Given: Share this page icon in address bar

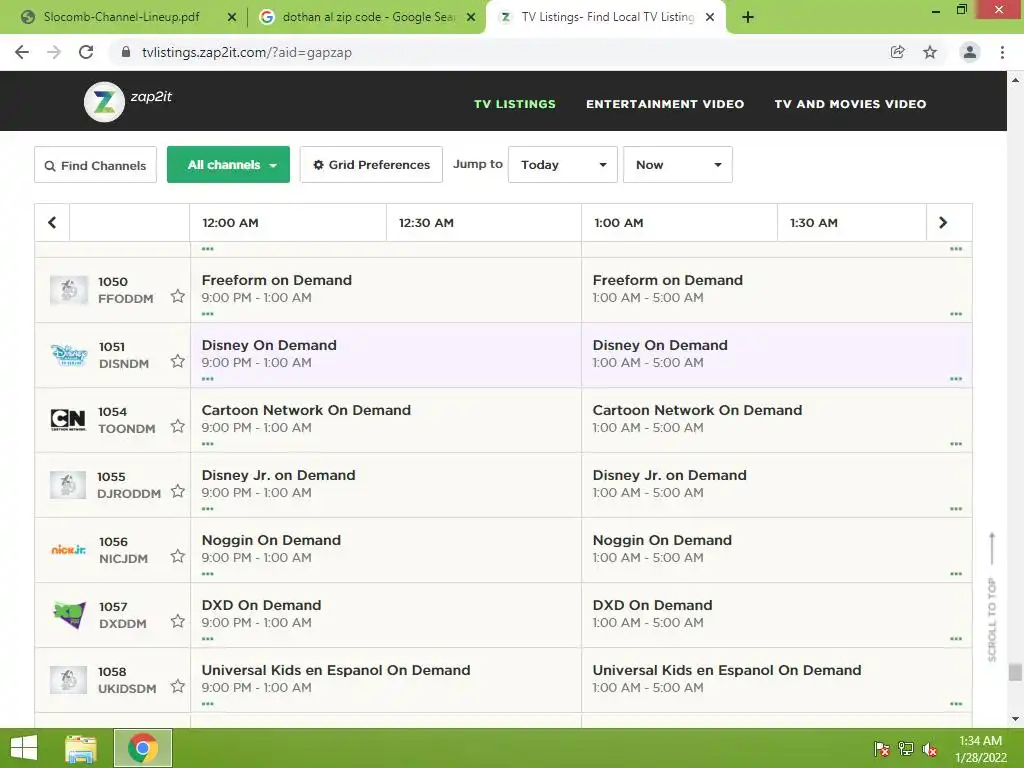Looking at the screenshot, I should [898, 52].
